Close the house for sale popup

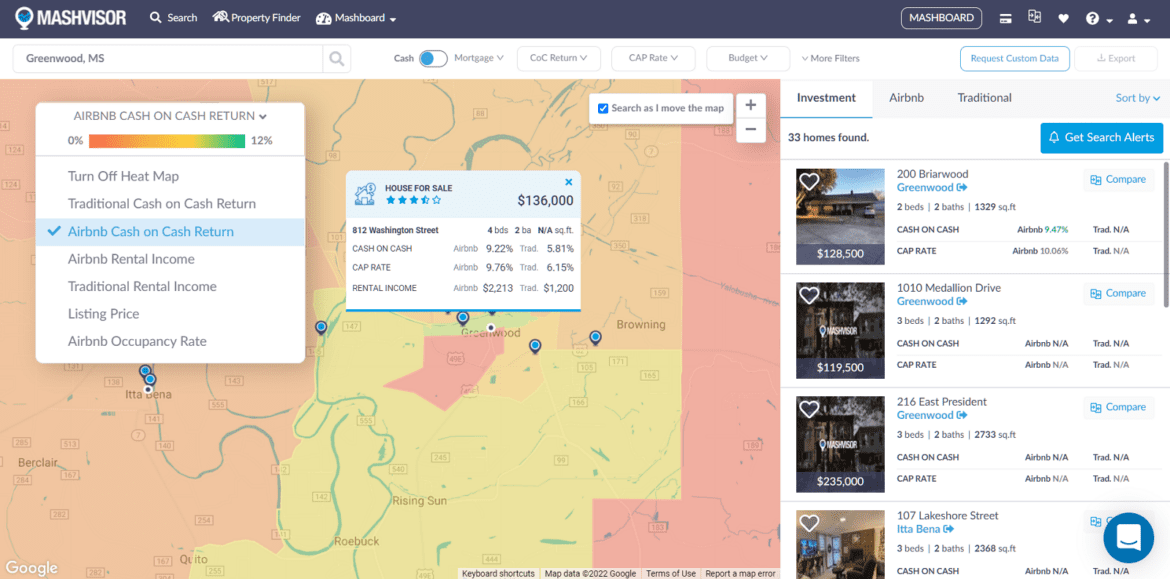(x=569, y=182)
